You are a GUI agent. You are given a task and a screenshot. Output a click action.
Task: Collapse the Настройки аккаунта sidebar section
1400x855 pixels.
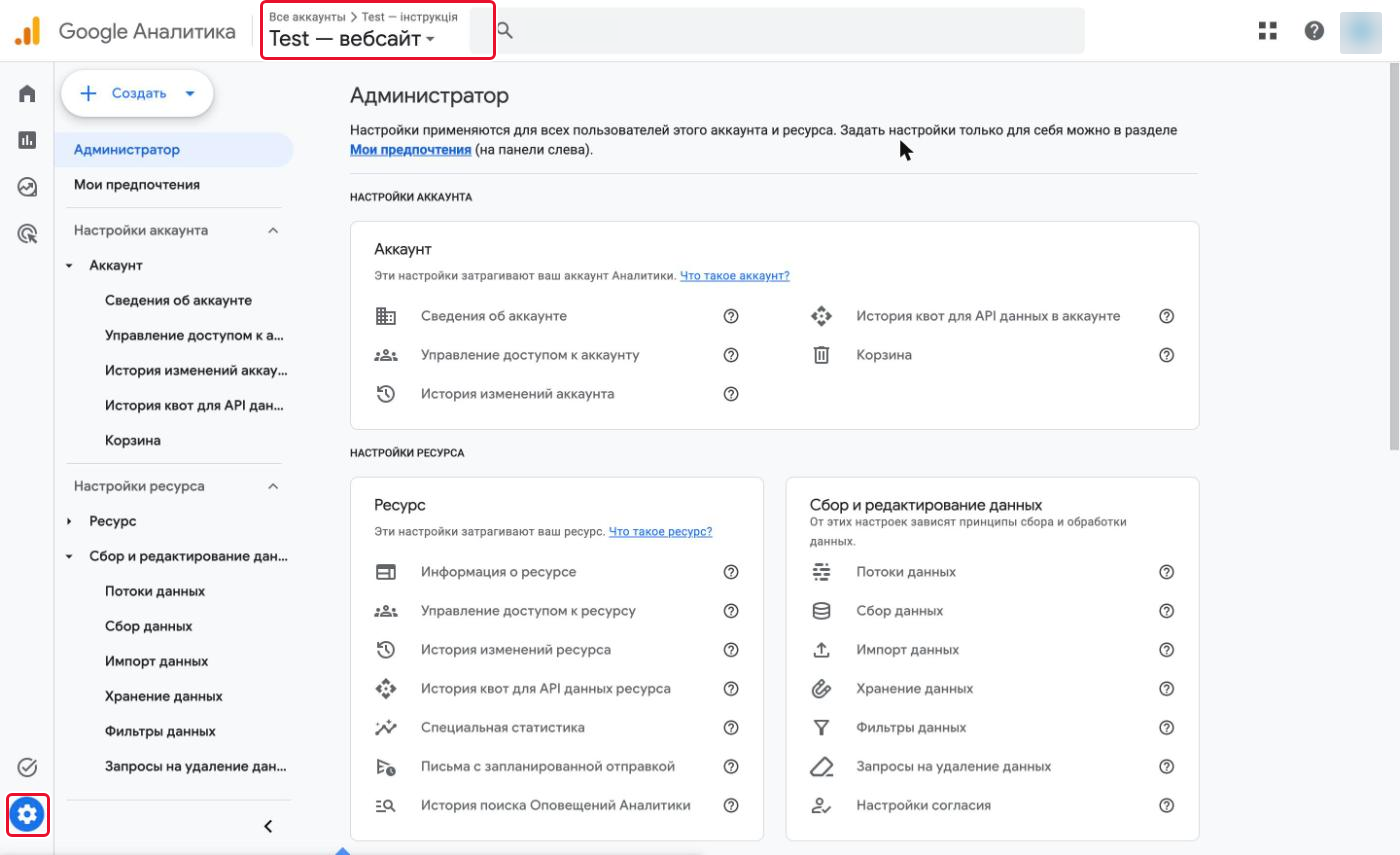273,230
